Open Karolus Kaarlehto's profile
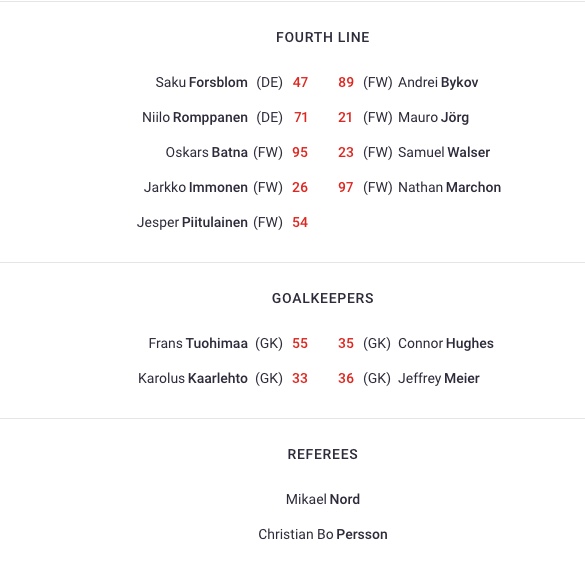This screenshot has width=585, height=563. pos(193,378)
